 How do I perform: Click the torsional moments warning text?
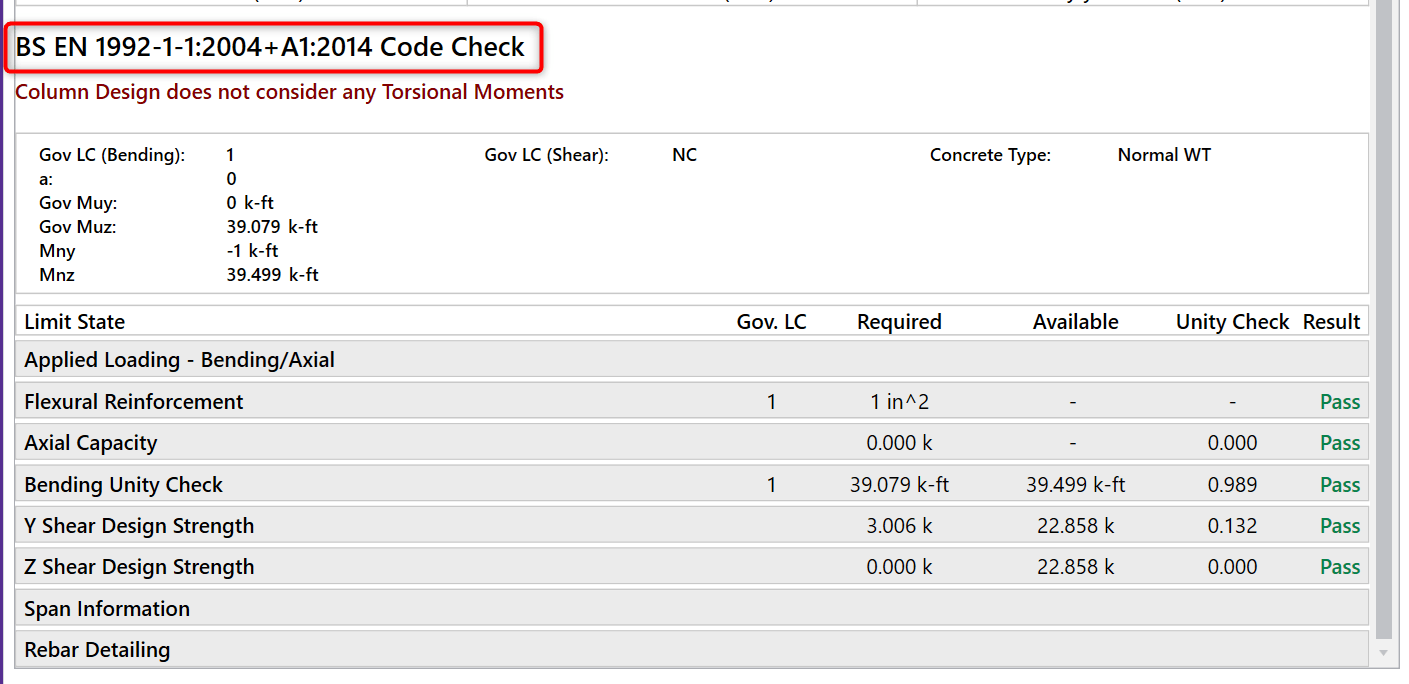[x=289, y=92]
